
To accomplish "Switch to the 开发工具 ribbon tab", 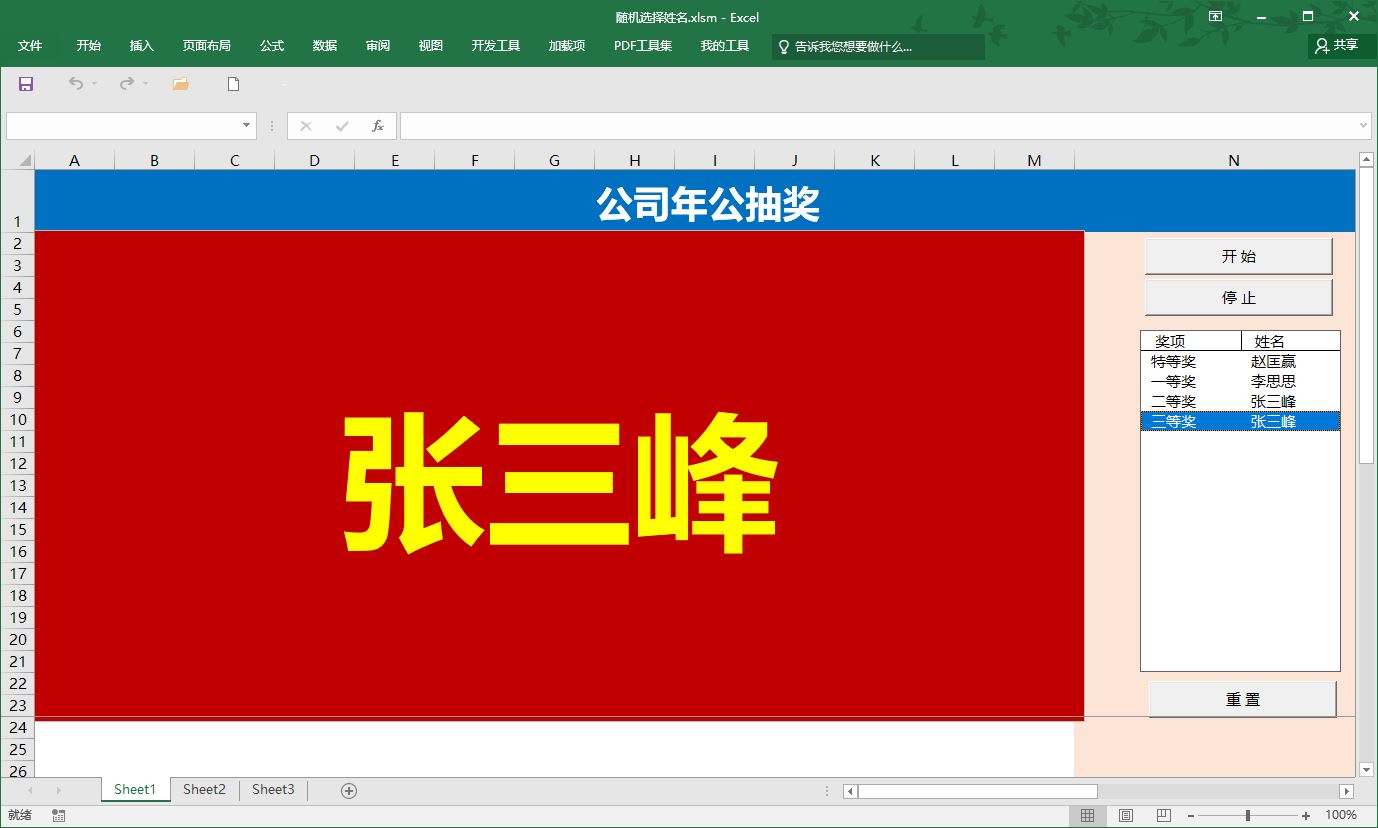I will click(x=496, y=46).
